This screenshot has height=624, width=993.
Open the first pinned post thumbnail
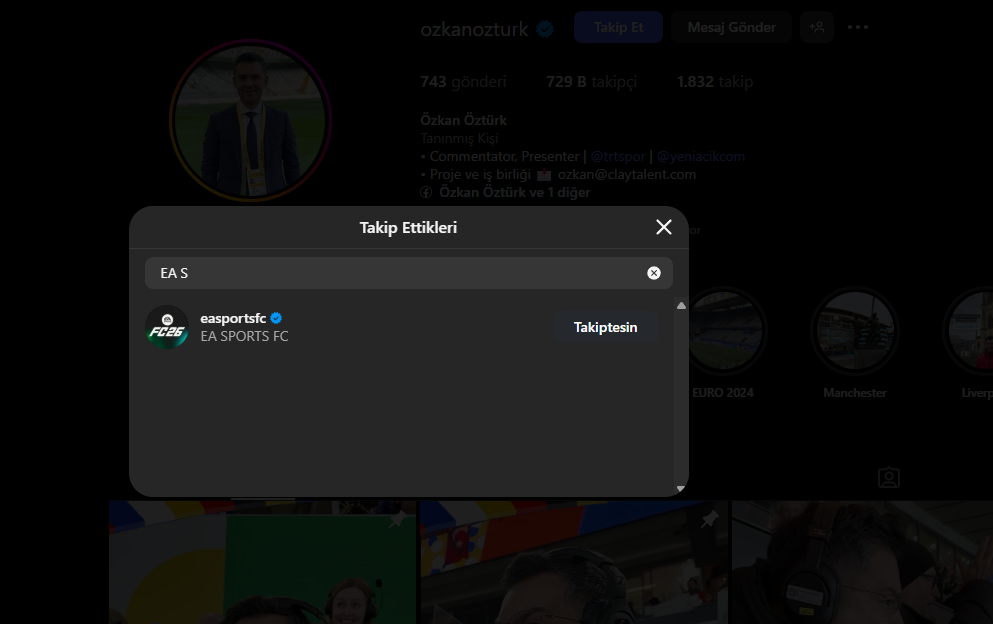(x=262, y=563)
